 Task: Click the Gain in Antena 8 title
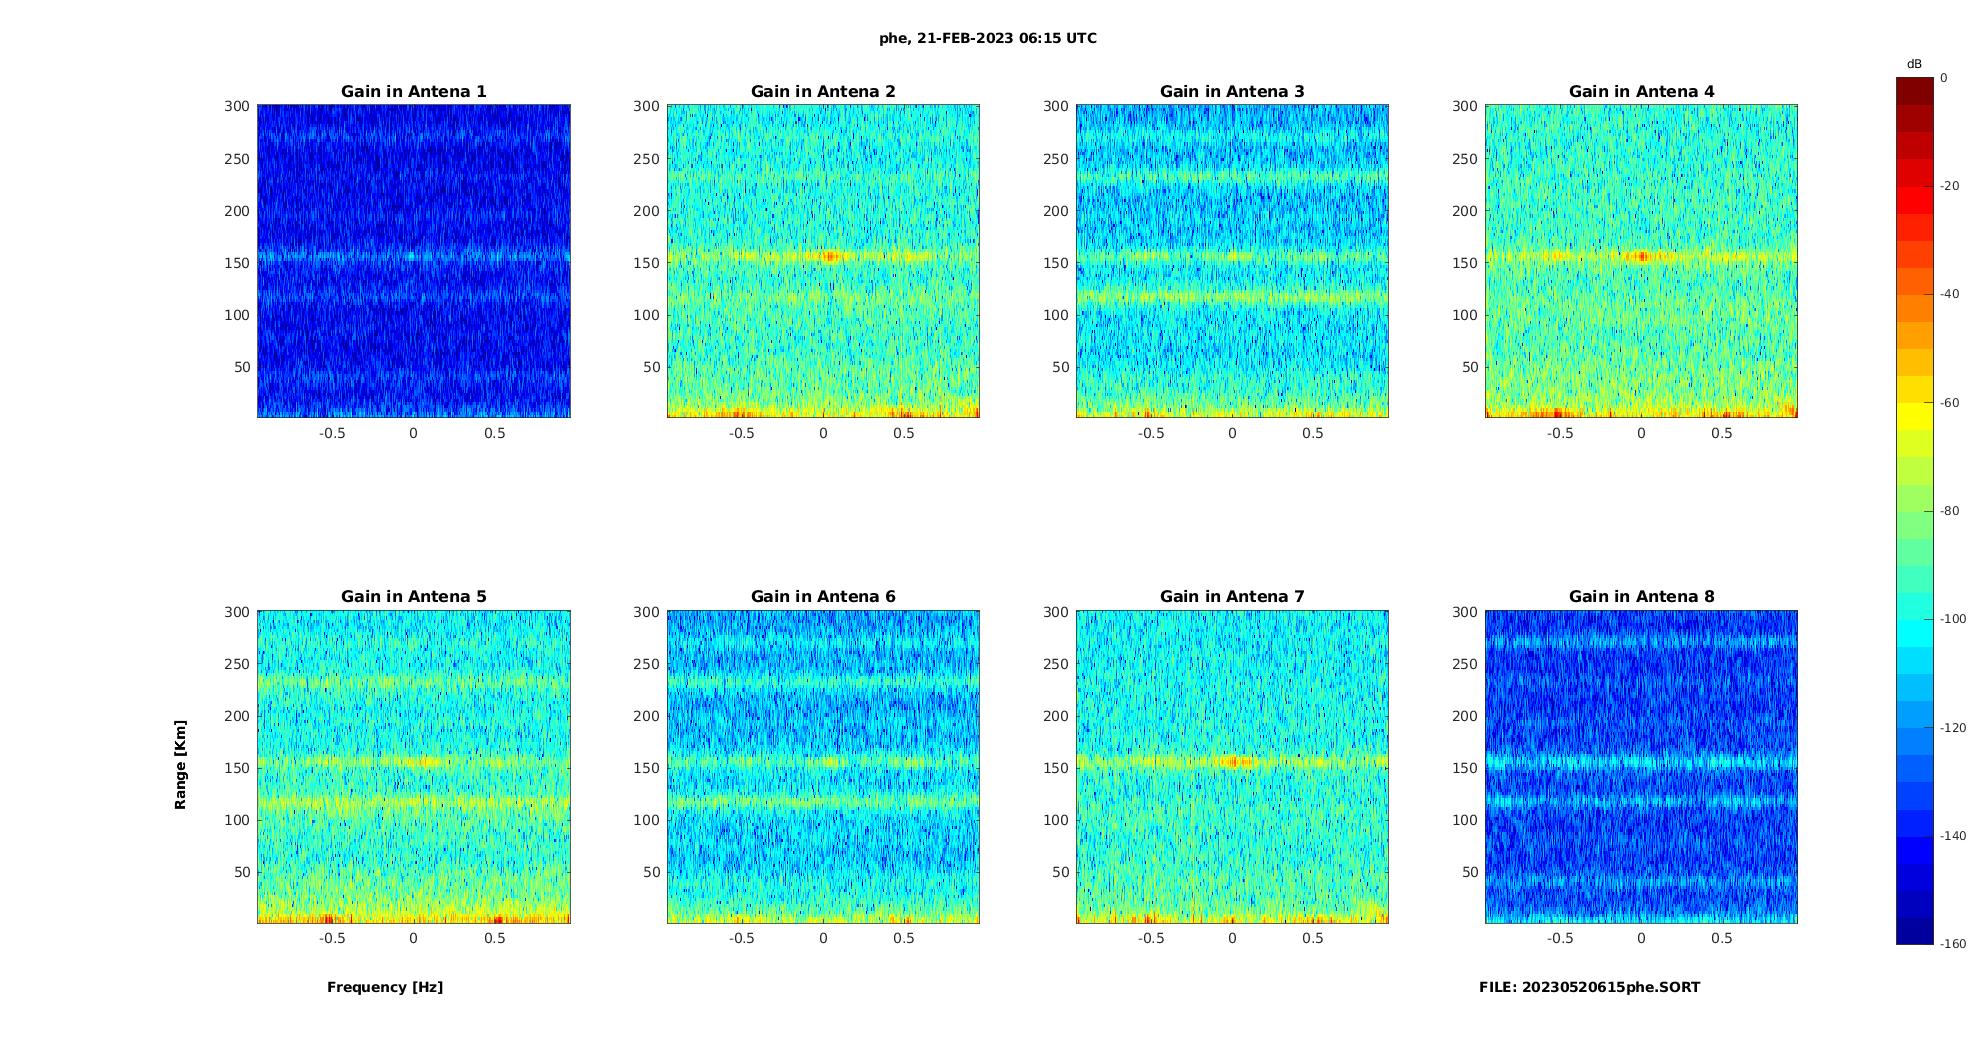pos(1641,596)
